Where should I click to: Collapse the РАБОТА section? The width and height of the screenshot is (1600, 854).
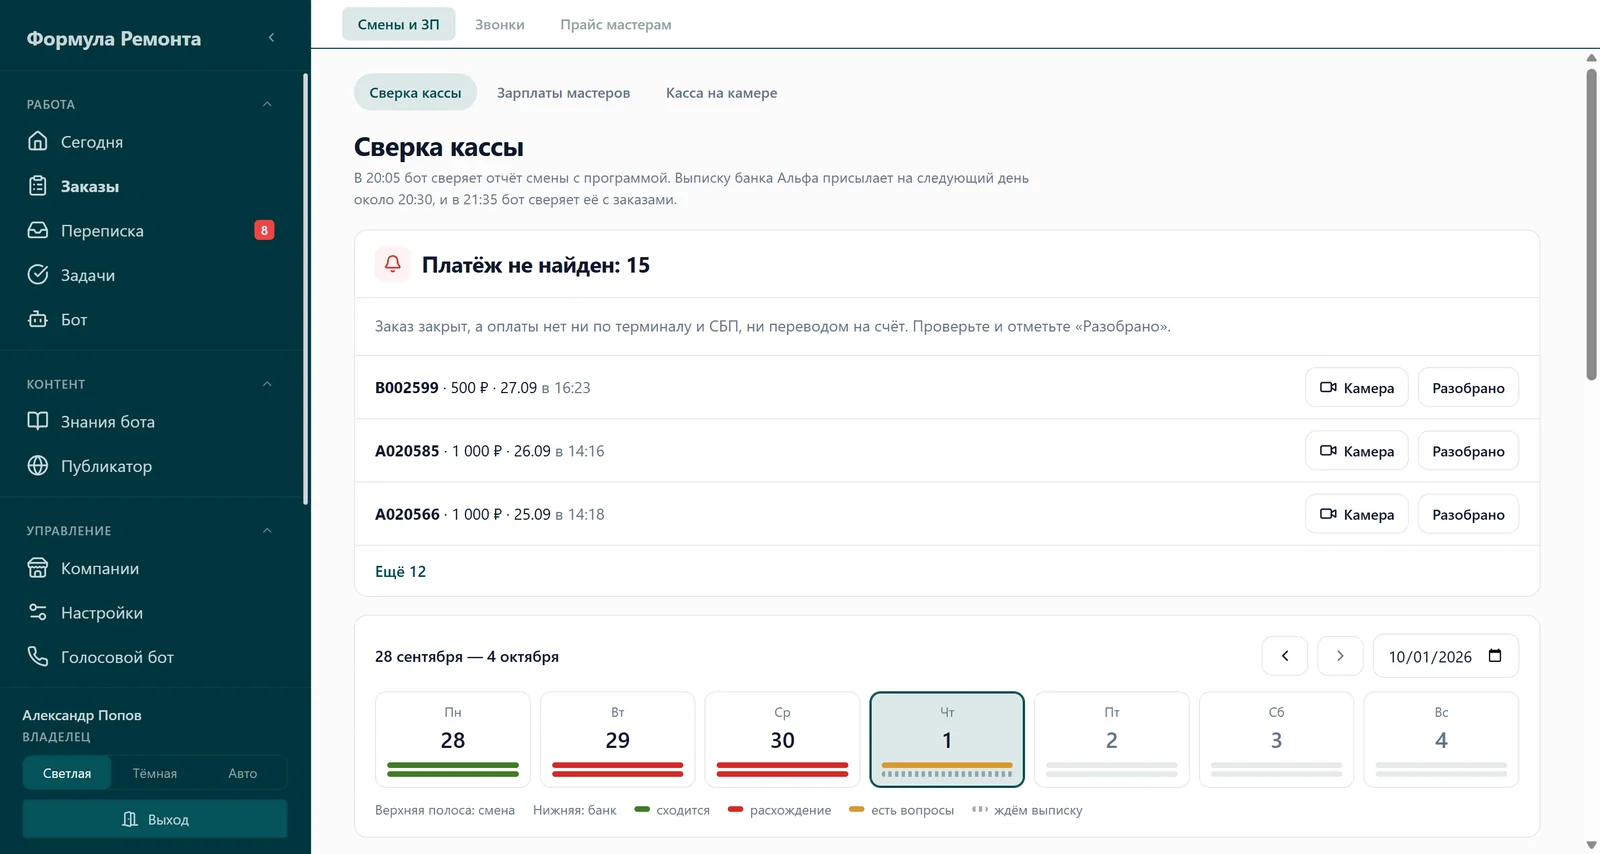267,104
